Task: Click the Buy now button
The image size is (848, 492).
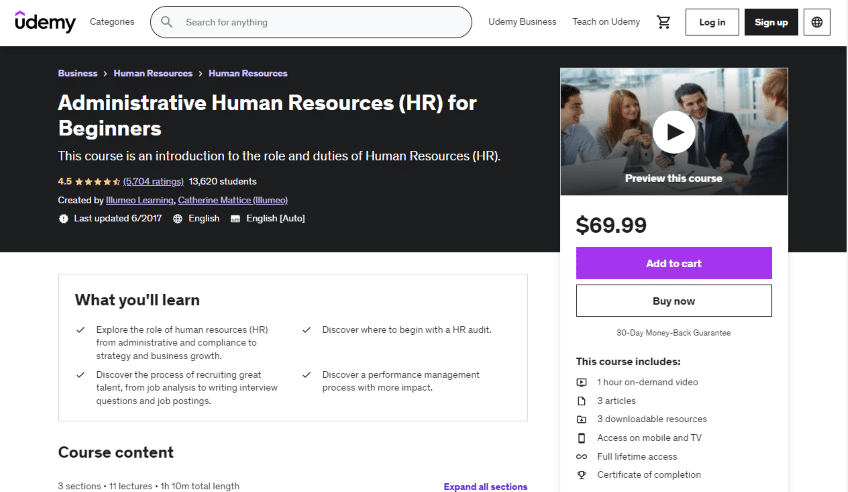Action: click(673, 301)
